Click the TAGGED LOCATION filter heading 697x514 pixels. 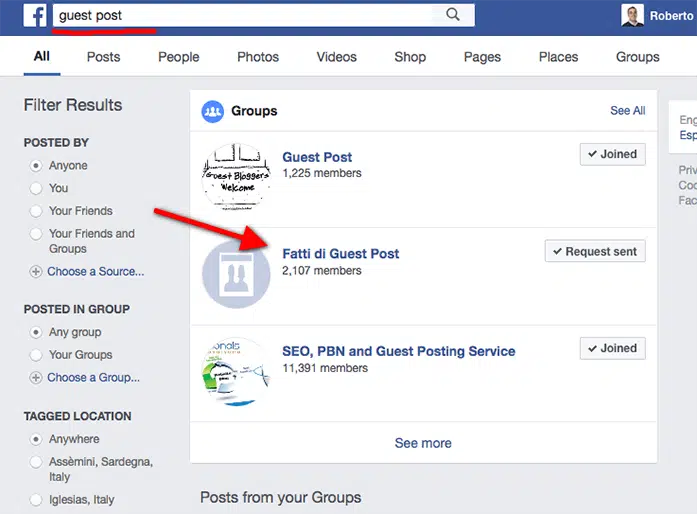77,416
